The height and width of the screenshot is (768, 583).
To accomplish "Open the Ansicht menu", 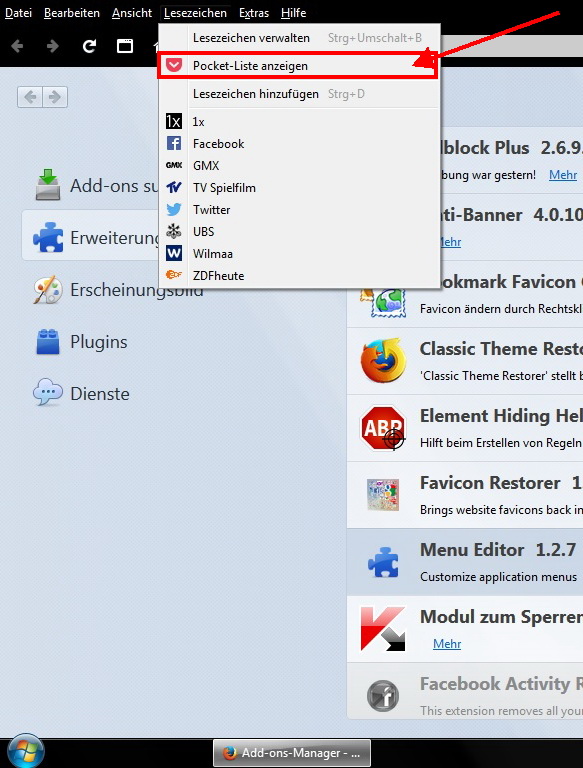I will pyautogui.click(x=132, y=13).
